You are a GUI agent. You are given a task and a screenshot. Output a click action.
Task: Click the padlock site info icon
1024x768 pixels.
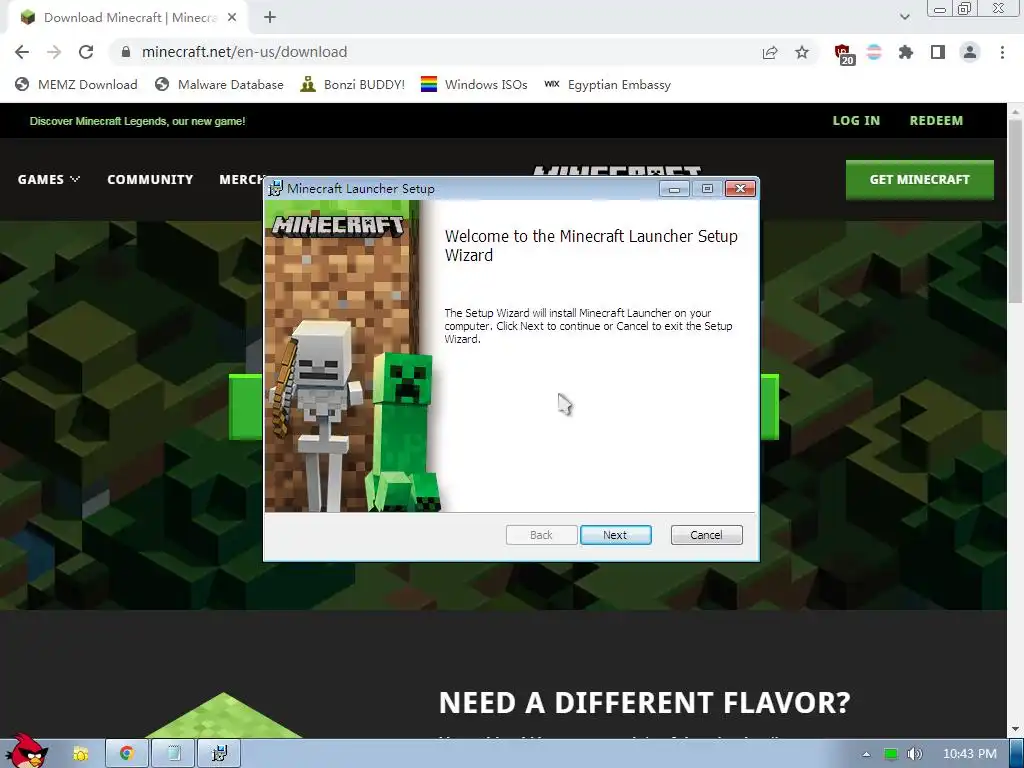126,52
